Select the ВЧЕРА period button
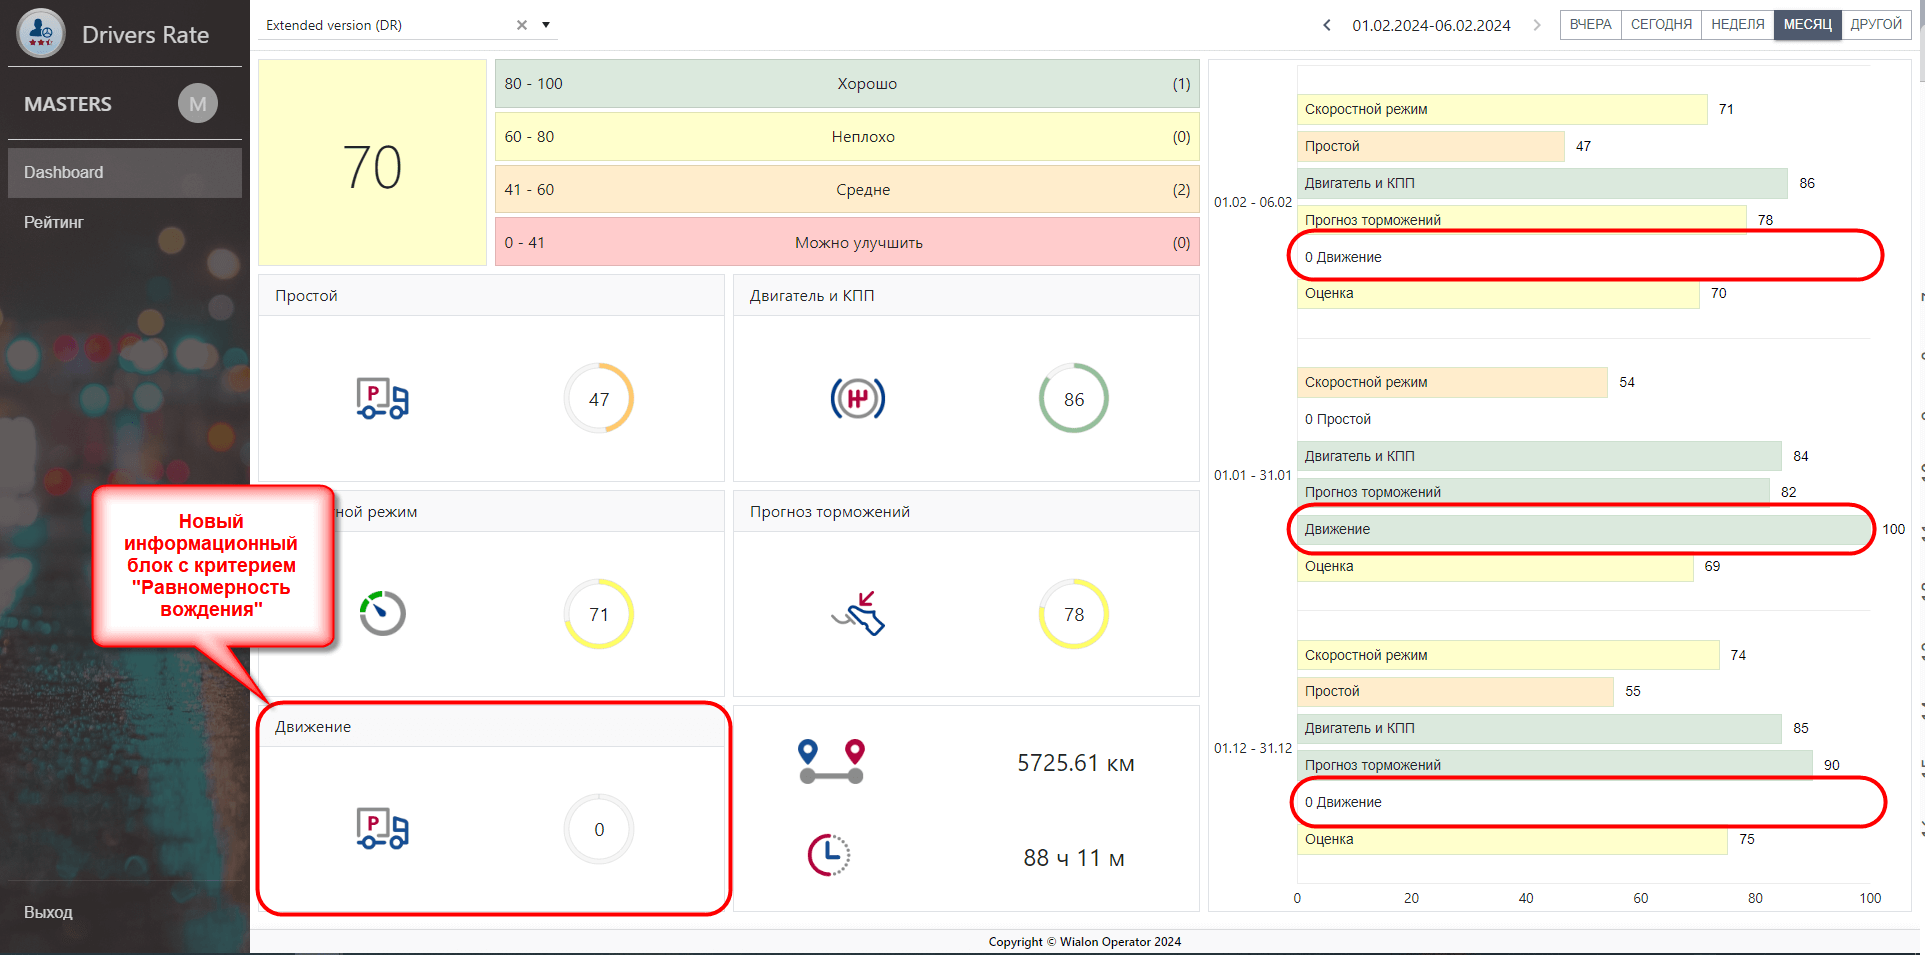This screenshot has height=955, width=1925. tap(1590, 25)
